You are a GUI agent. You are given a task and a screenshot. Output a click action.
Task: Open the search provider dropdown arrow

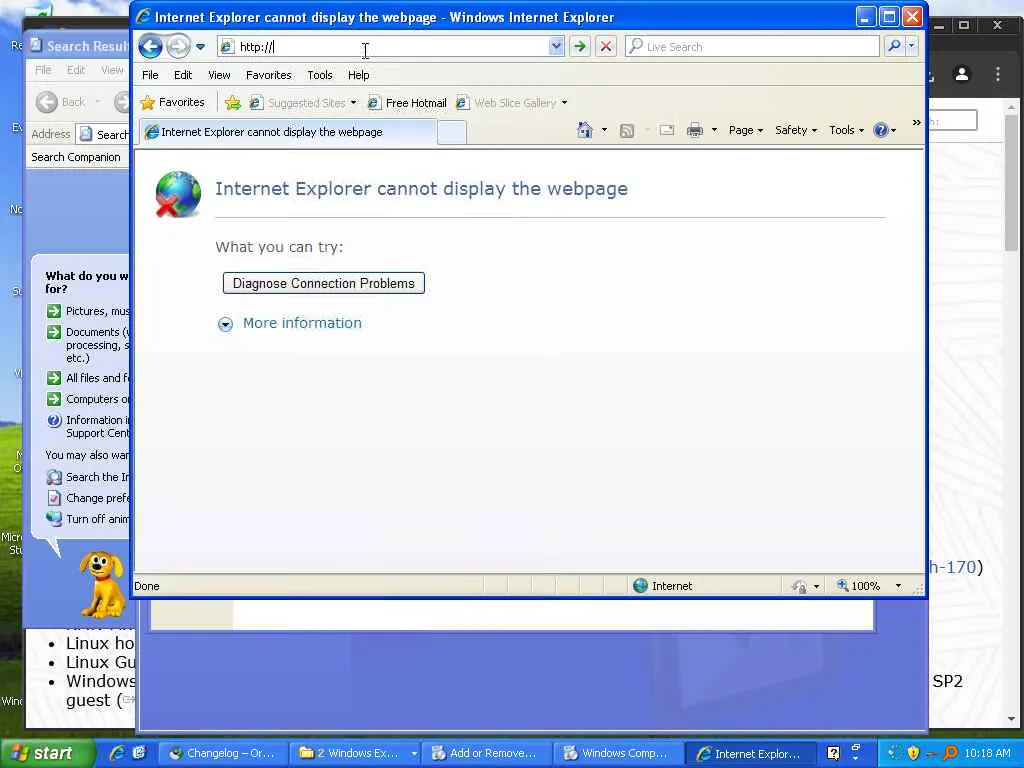911,46
